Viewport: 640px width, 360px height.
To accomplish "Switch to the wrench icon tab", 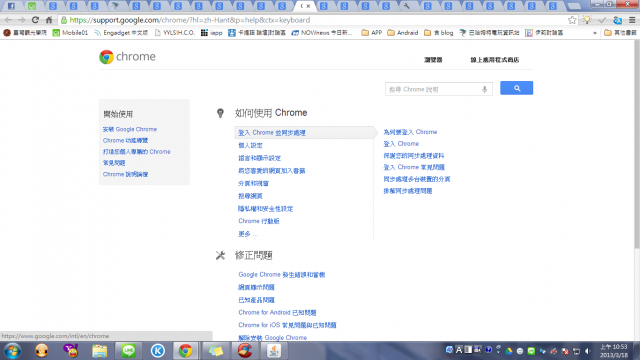I will pos(407,6).
